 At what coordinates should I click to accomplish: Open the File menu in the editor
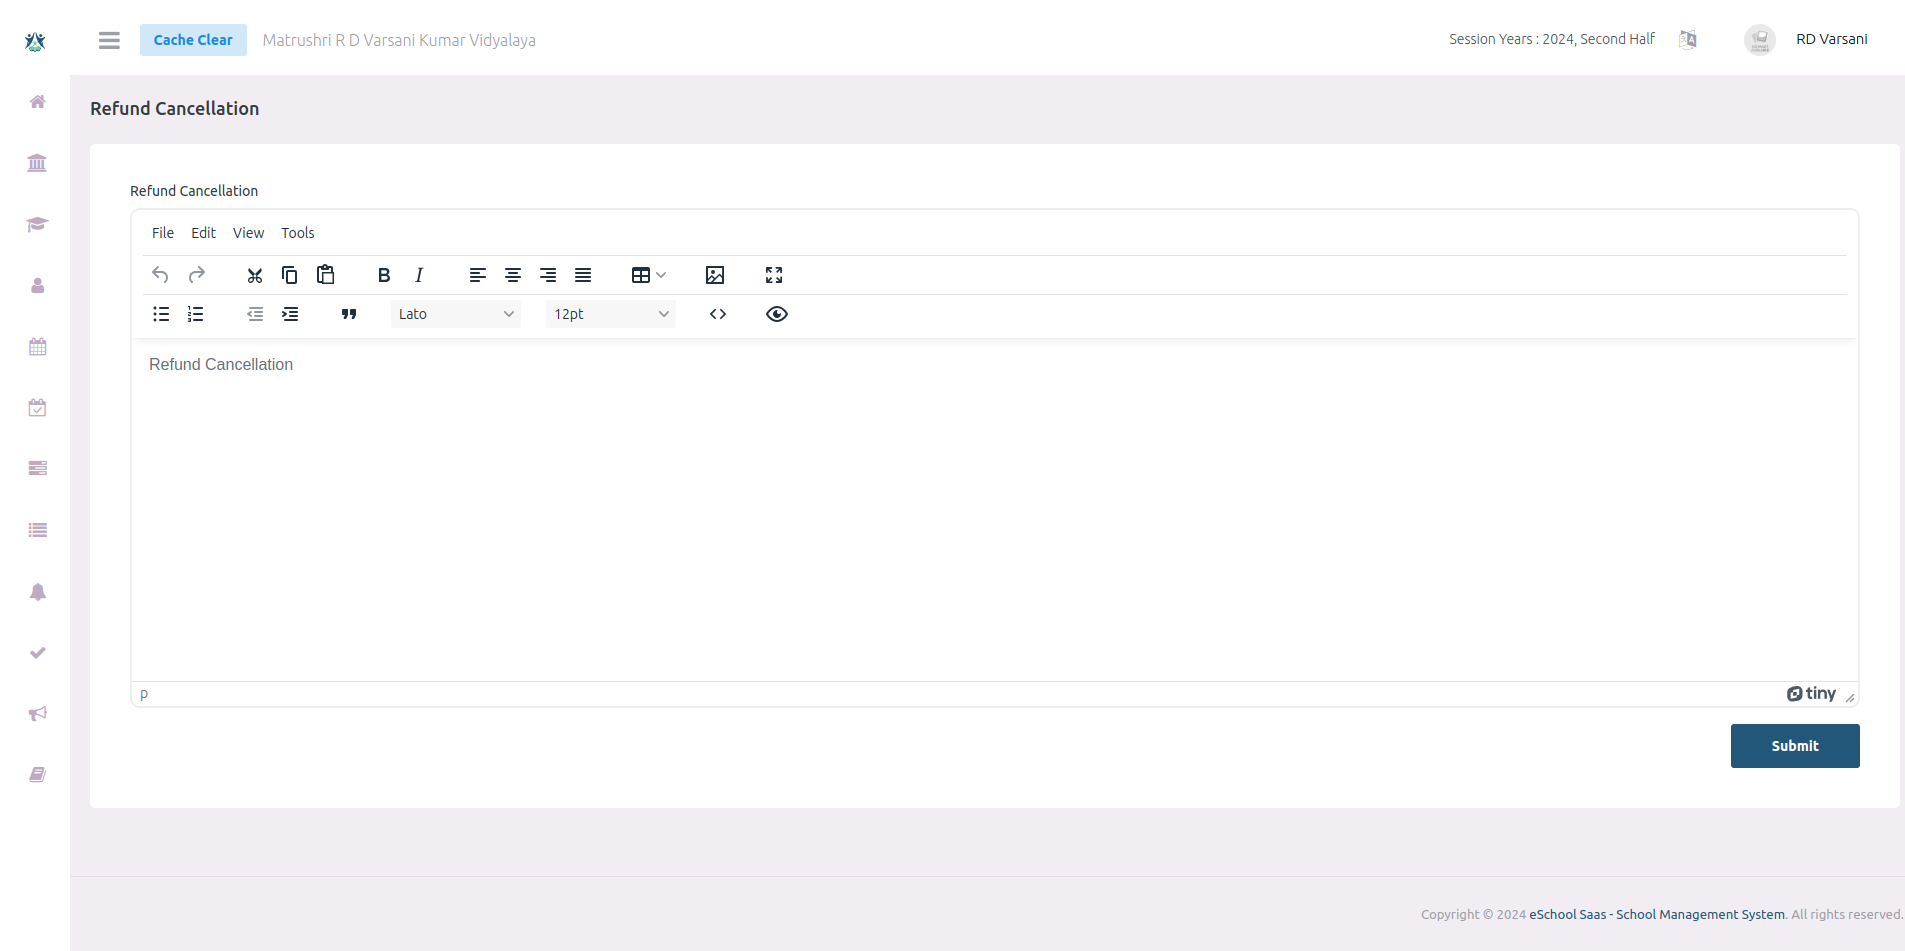pyautogui.click(x=163, y=233)
